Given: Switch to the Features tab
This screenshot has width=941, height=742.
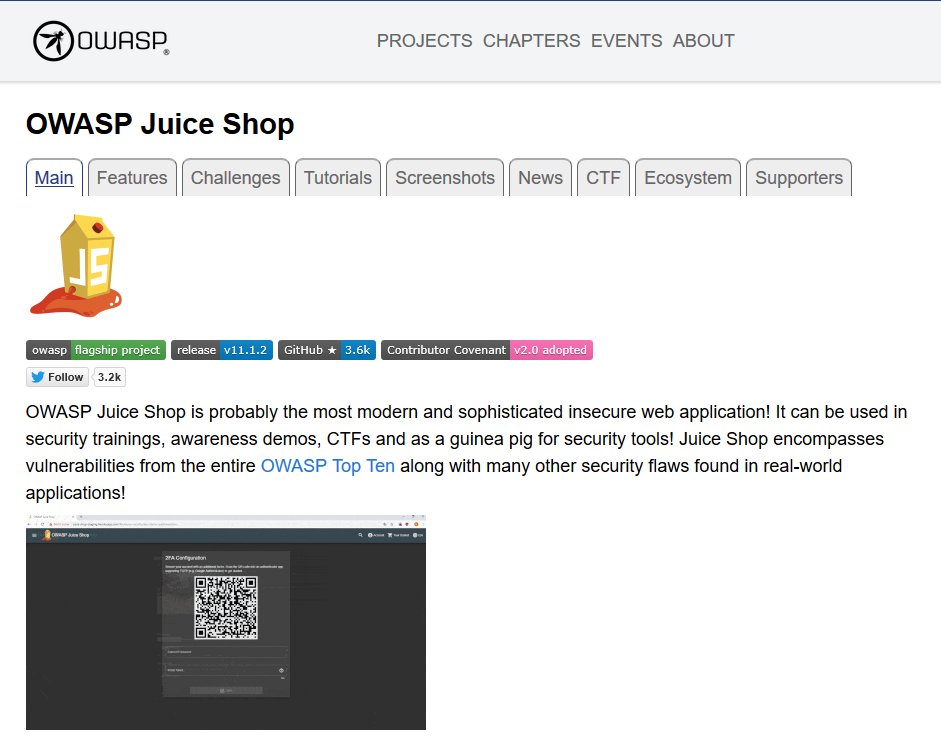Looking at the screenshot, I should pyautogui.click(x=132, y=178).
